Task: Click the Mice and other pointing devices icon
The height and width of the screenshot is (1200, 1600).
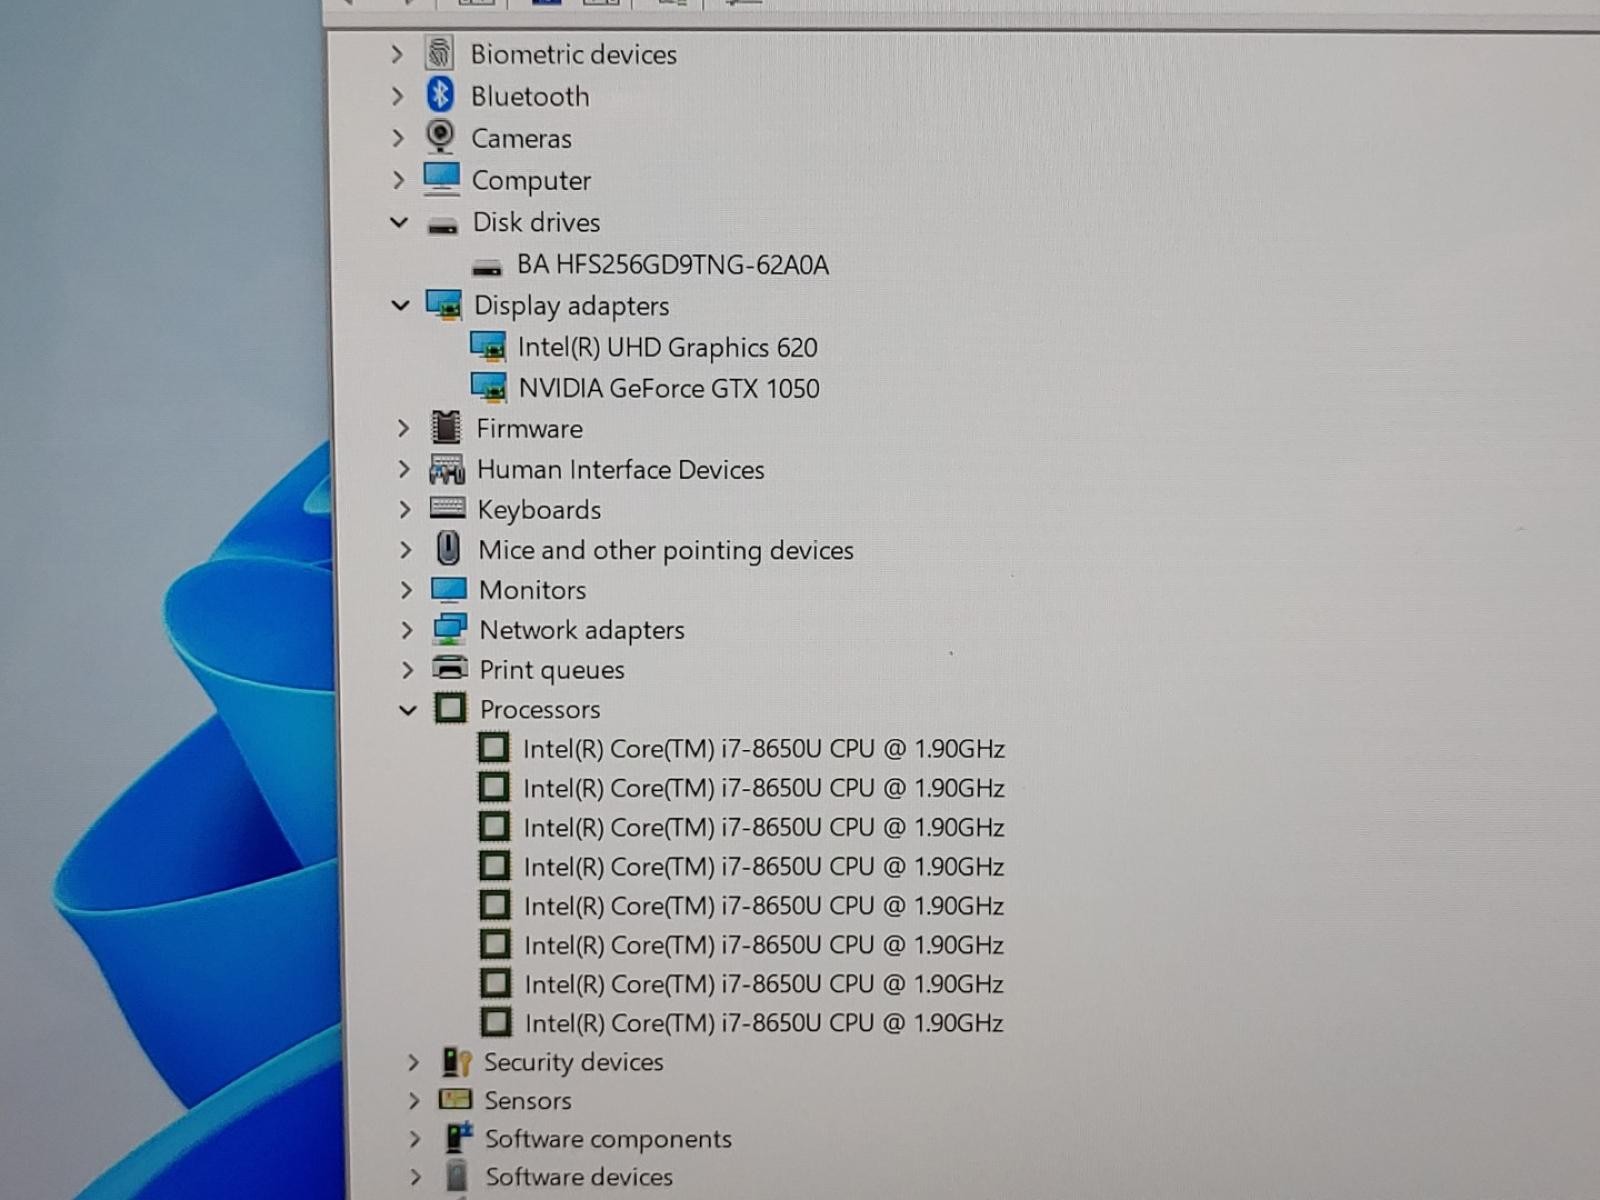Action: [x=448, y=549]
